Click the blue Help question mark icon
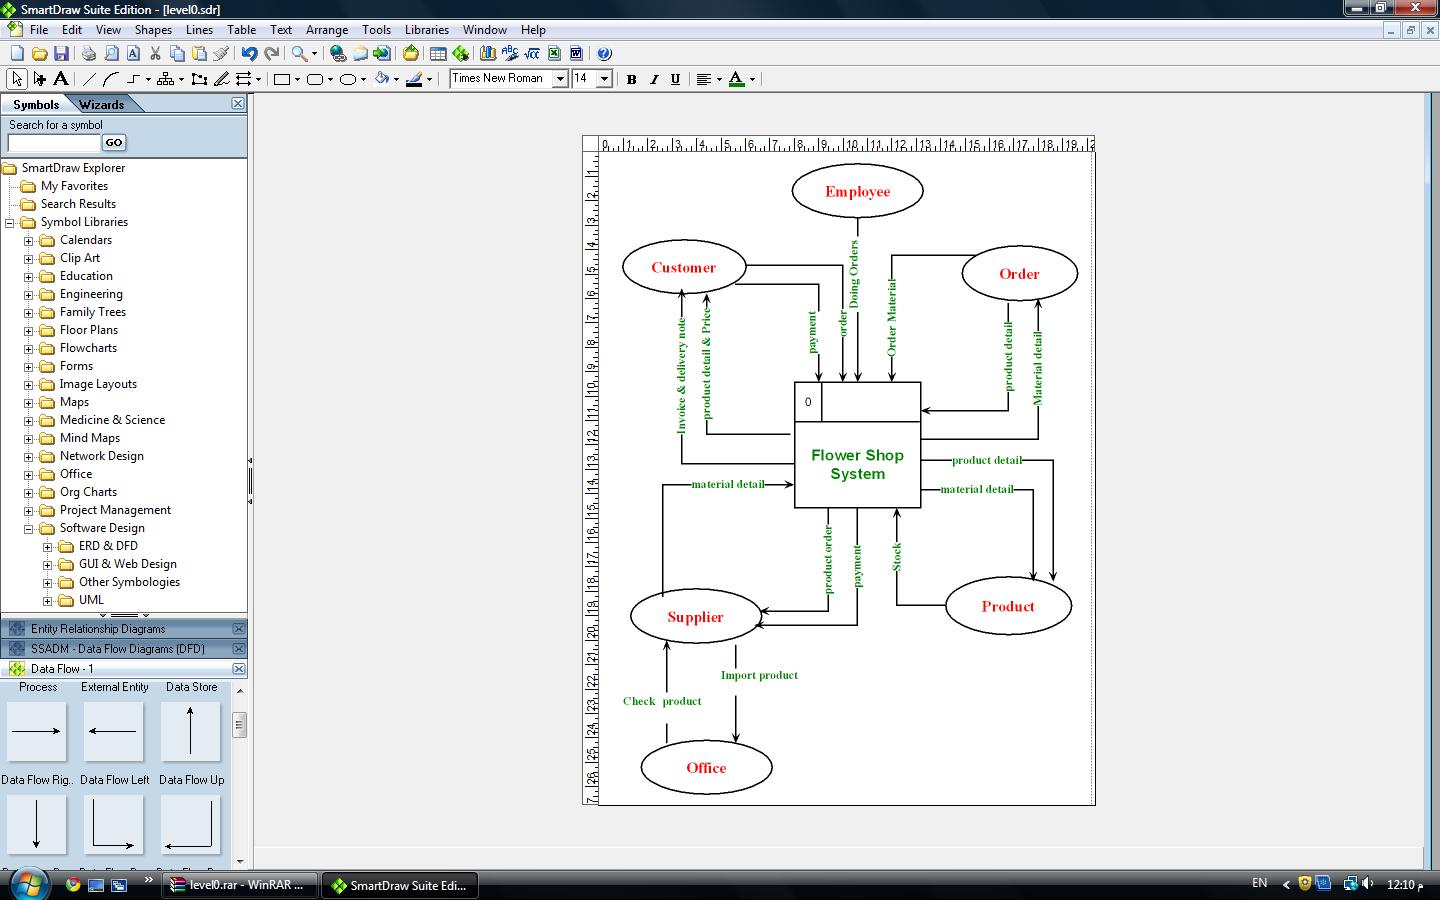1440x900 pixels. [x=603, y=54]
